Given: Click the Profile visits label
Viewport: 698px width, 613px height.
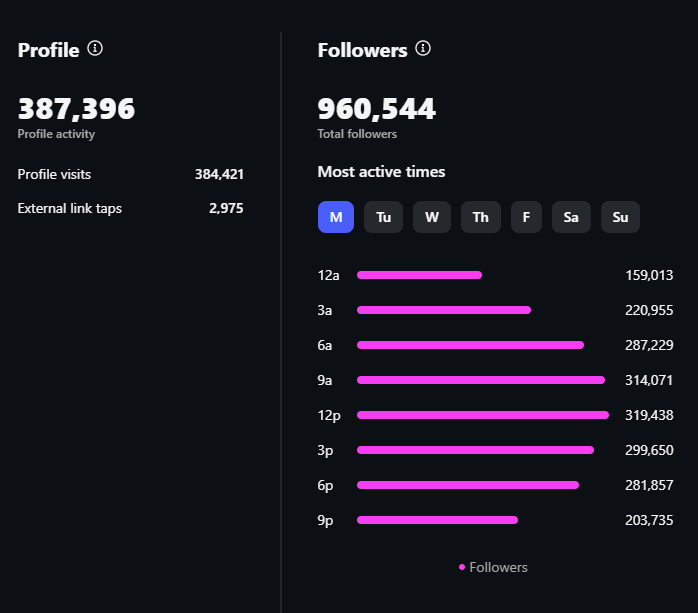Looking at the screenshot, I should (54, 174).
